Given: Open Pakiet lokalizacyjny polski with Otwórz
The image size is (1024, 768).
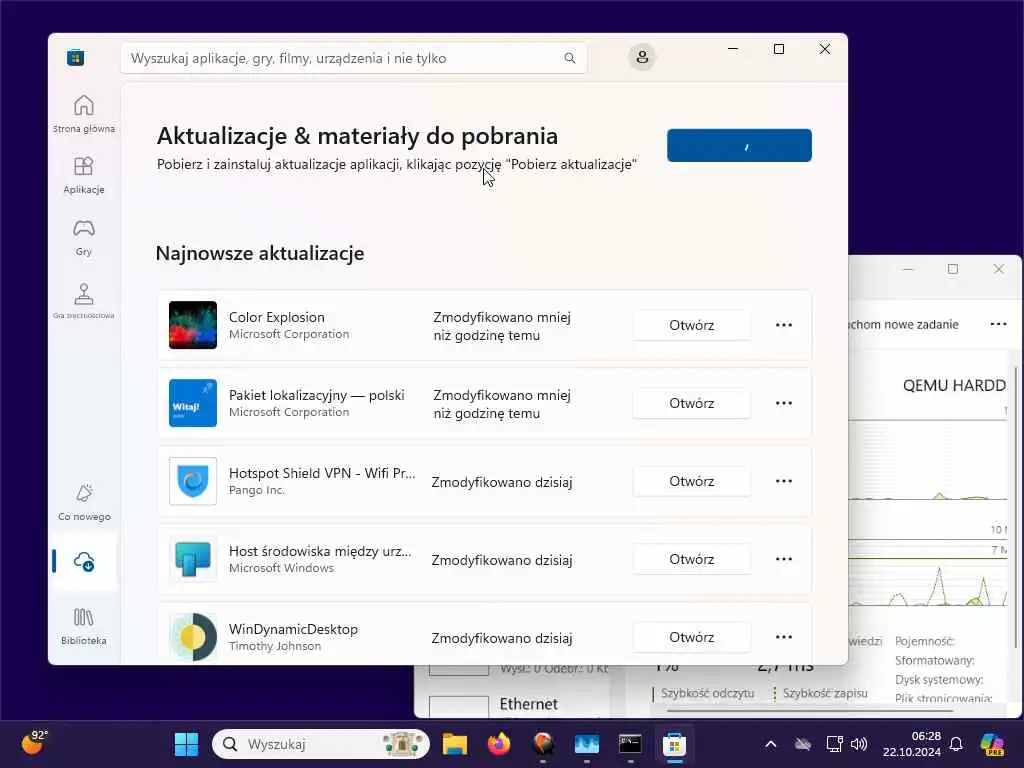Looking at the screenshot, I should coord(692,403).
